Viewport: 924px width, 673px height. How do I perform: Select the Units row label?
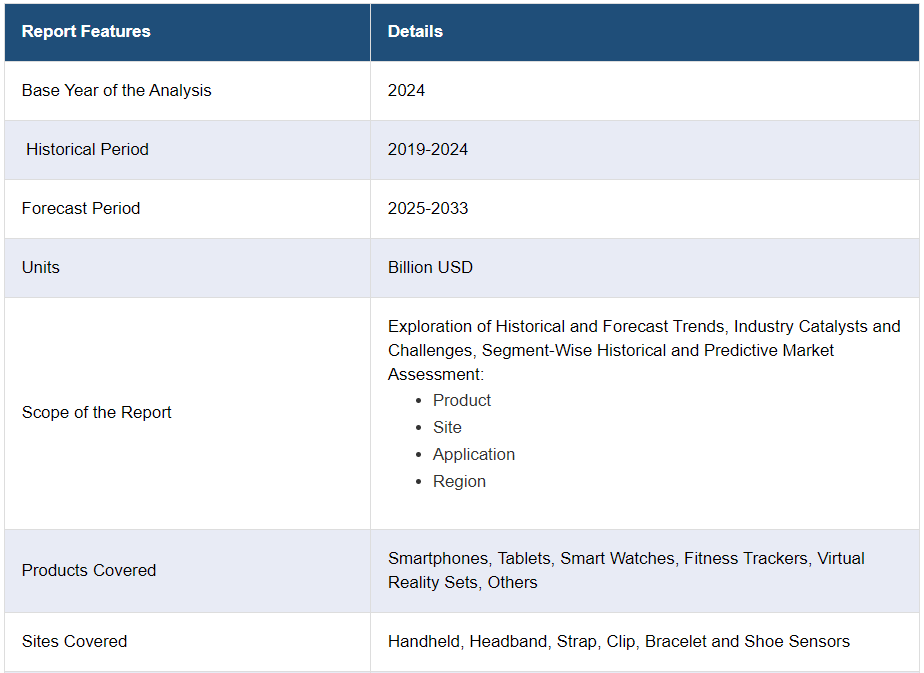pos(41,268)
